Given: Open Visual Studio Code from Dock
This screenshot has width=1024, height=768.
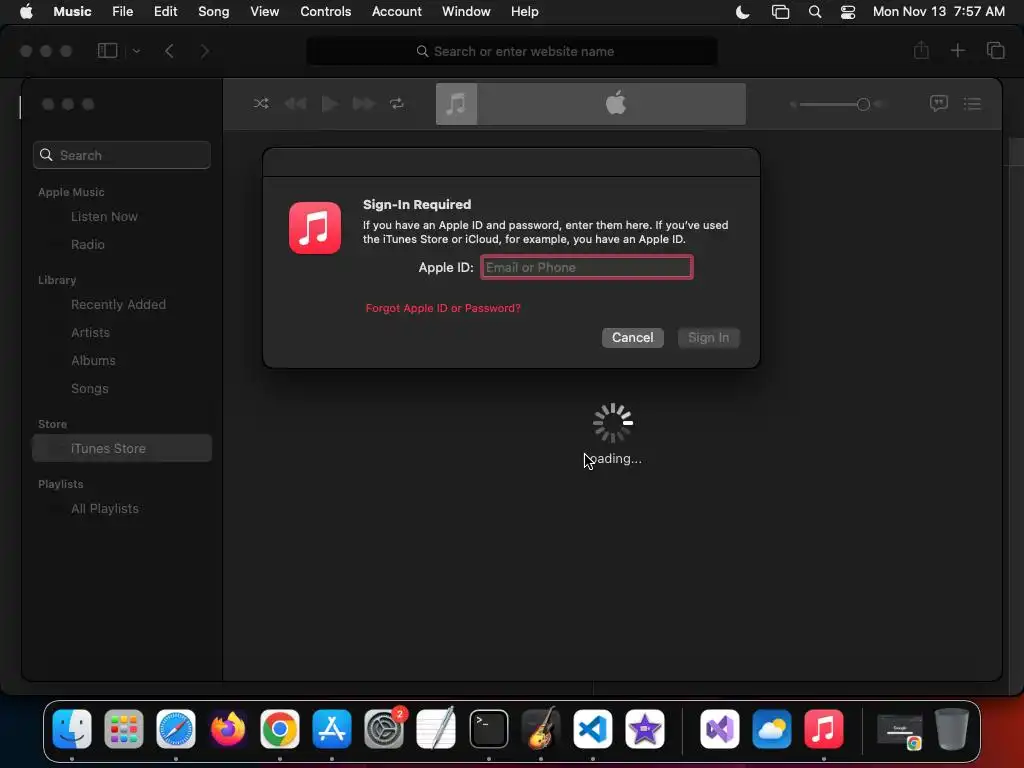Looking at the screenshot, I should click(593, 729).
